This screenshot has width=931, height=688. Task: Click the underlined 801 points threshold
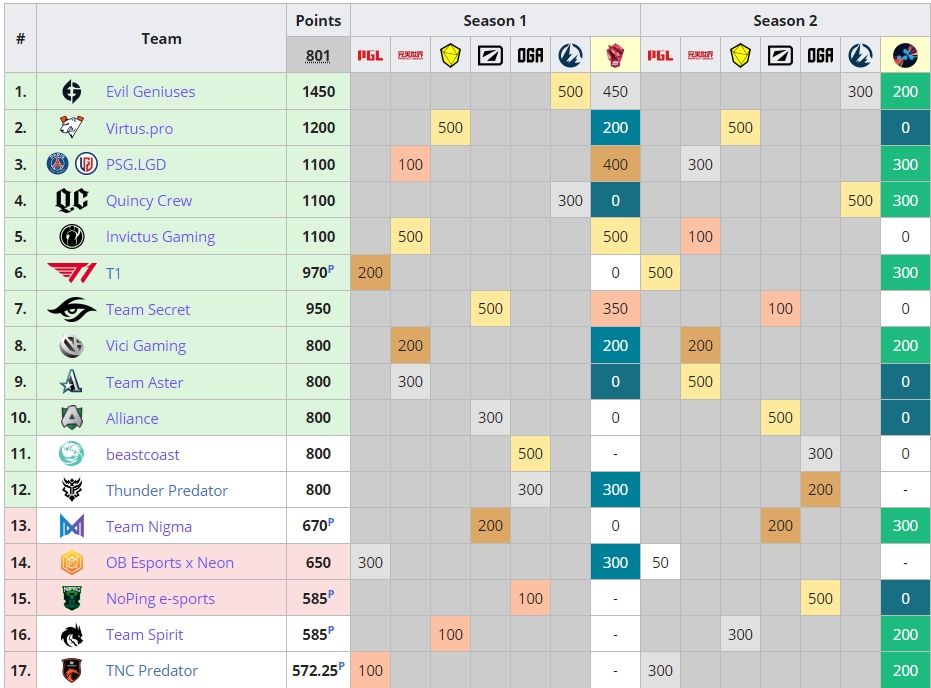[318, 56]
